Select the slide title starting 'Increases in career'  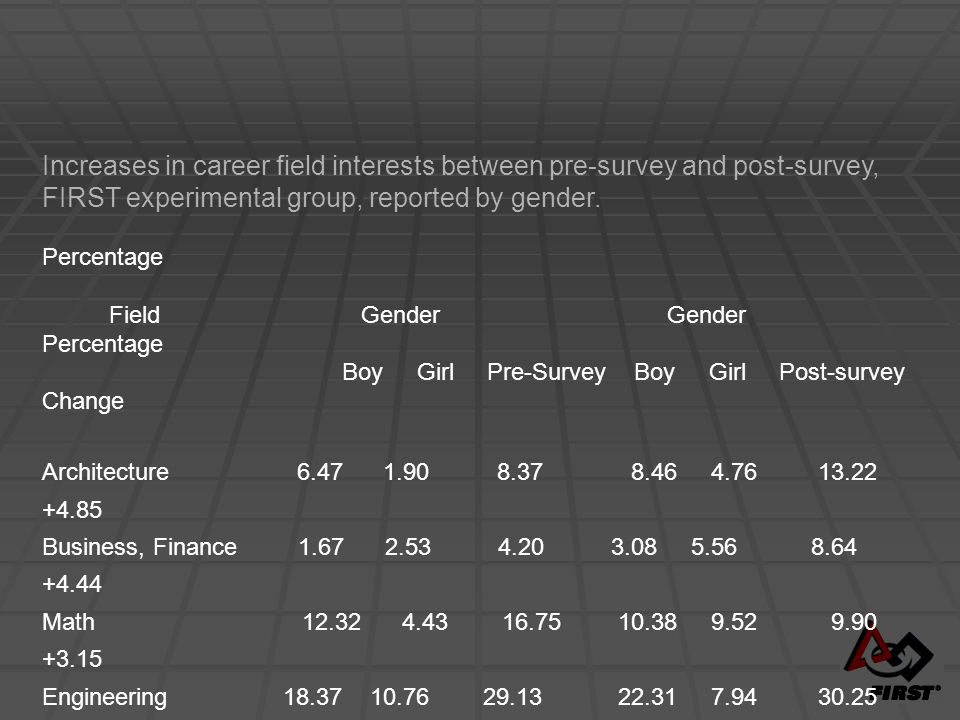(x=460, y=182)
